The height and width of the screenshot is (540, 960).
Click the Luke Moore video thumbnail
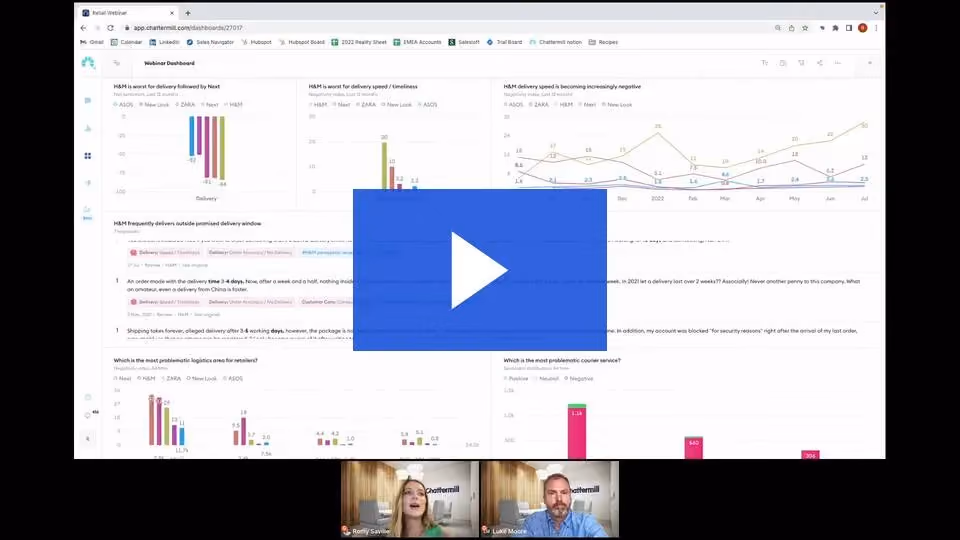[x=550, y=500]
